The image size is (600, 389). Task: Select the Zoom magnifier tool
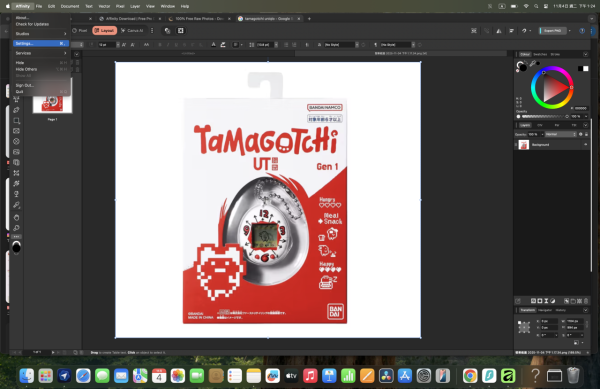click(16, 228)
